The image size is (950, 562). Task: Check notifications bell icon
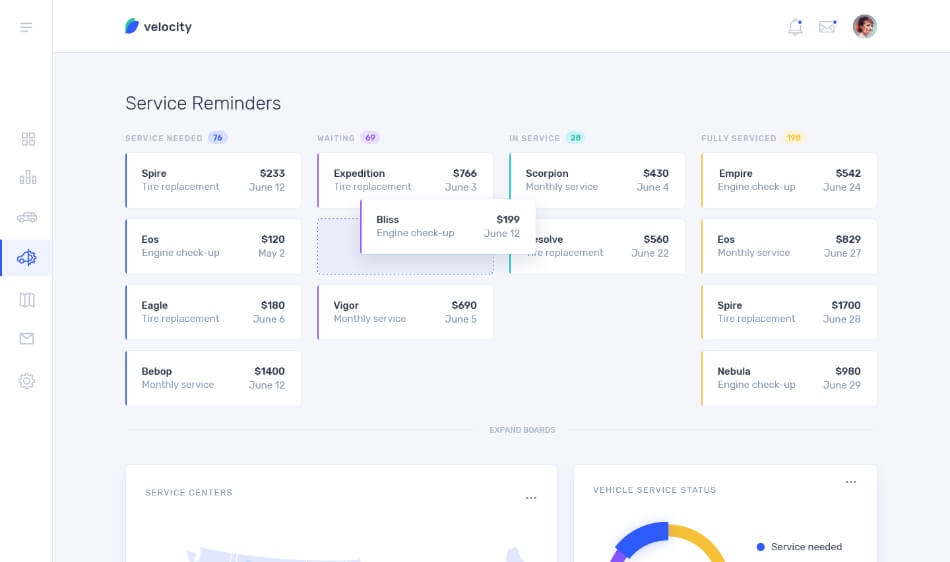pos(795,27)
